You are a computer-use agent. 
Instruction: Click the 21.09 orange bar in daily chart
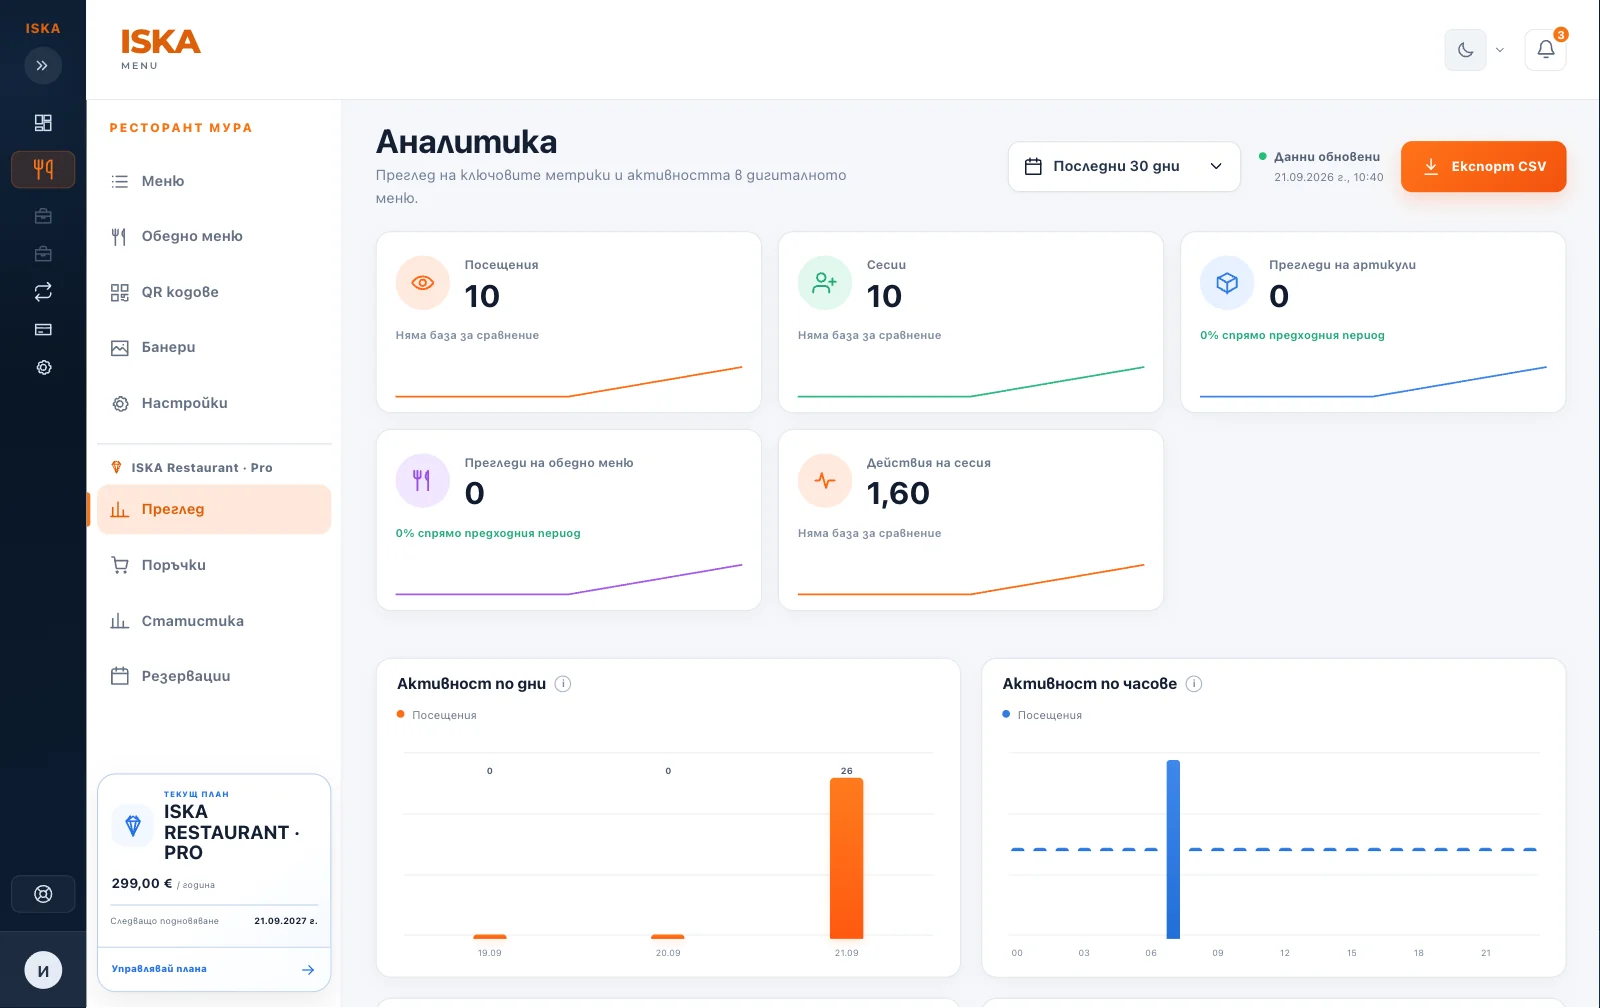pyautogui.click(x=846, y=858)
